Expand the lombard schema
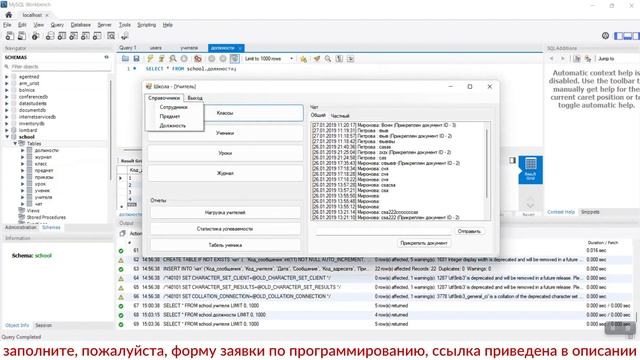The width and height of the screenshot is (640, 360). pyautogui.click(x=7, y=130)
